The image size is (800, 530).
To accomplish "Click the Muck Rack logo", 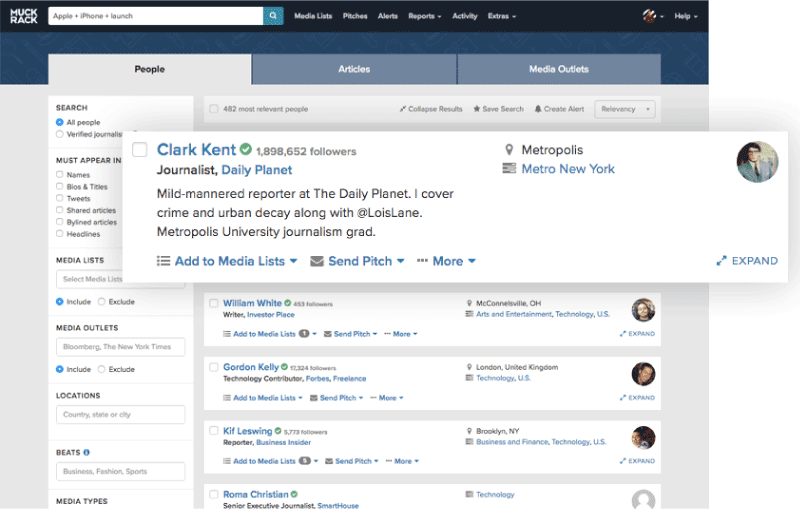I will coord(23,16).
